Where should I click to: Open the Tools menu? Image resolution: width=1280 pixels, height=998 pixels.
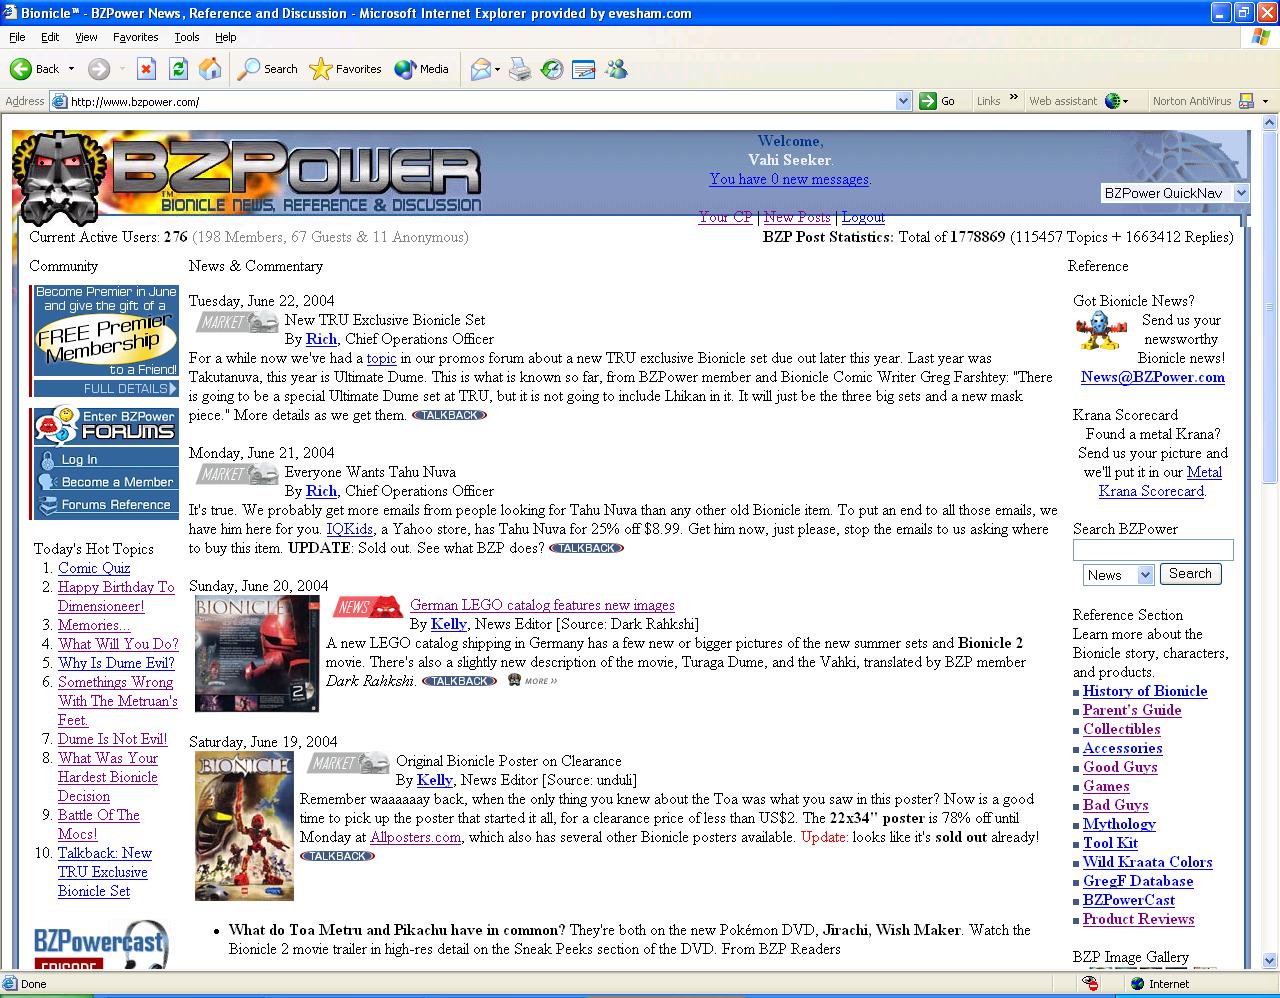point(187,37)
